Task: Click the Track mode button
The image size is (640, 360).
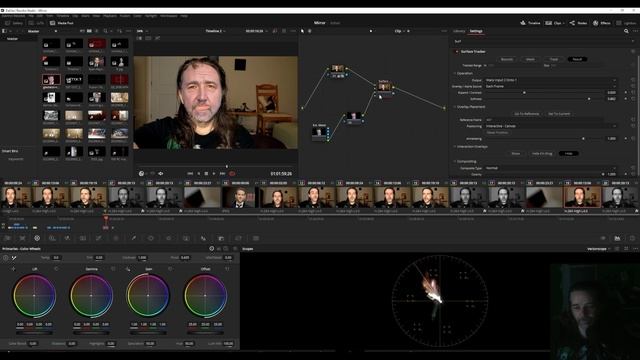Action: (x=554, y=59)
